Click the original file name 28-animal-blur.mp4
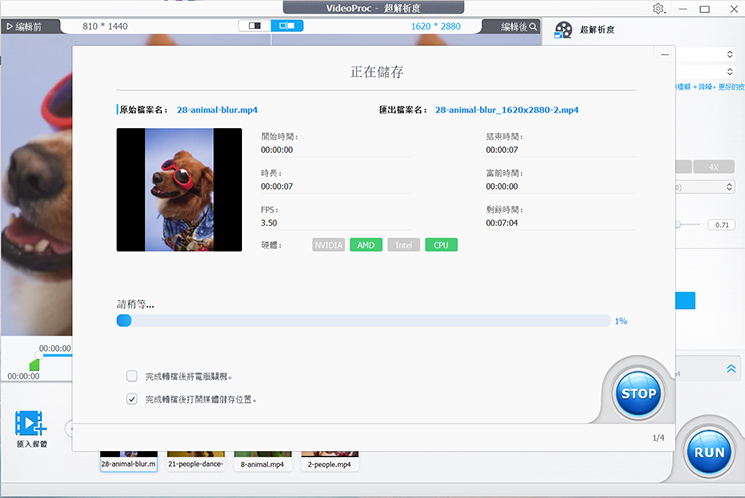This screenshot has width=745, height=498. [217, 110]
